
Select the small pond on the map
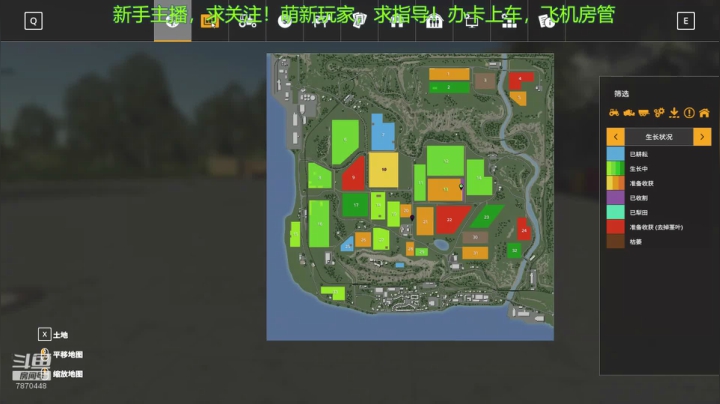[441, 245]
